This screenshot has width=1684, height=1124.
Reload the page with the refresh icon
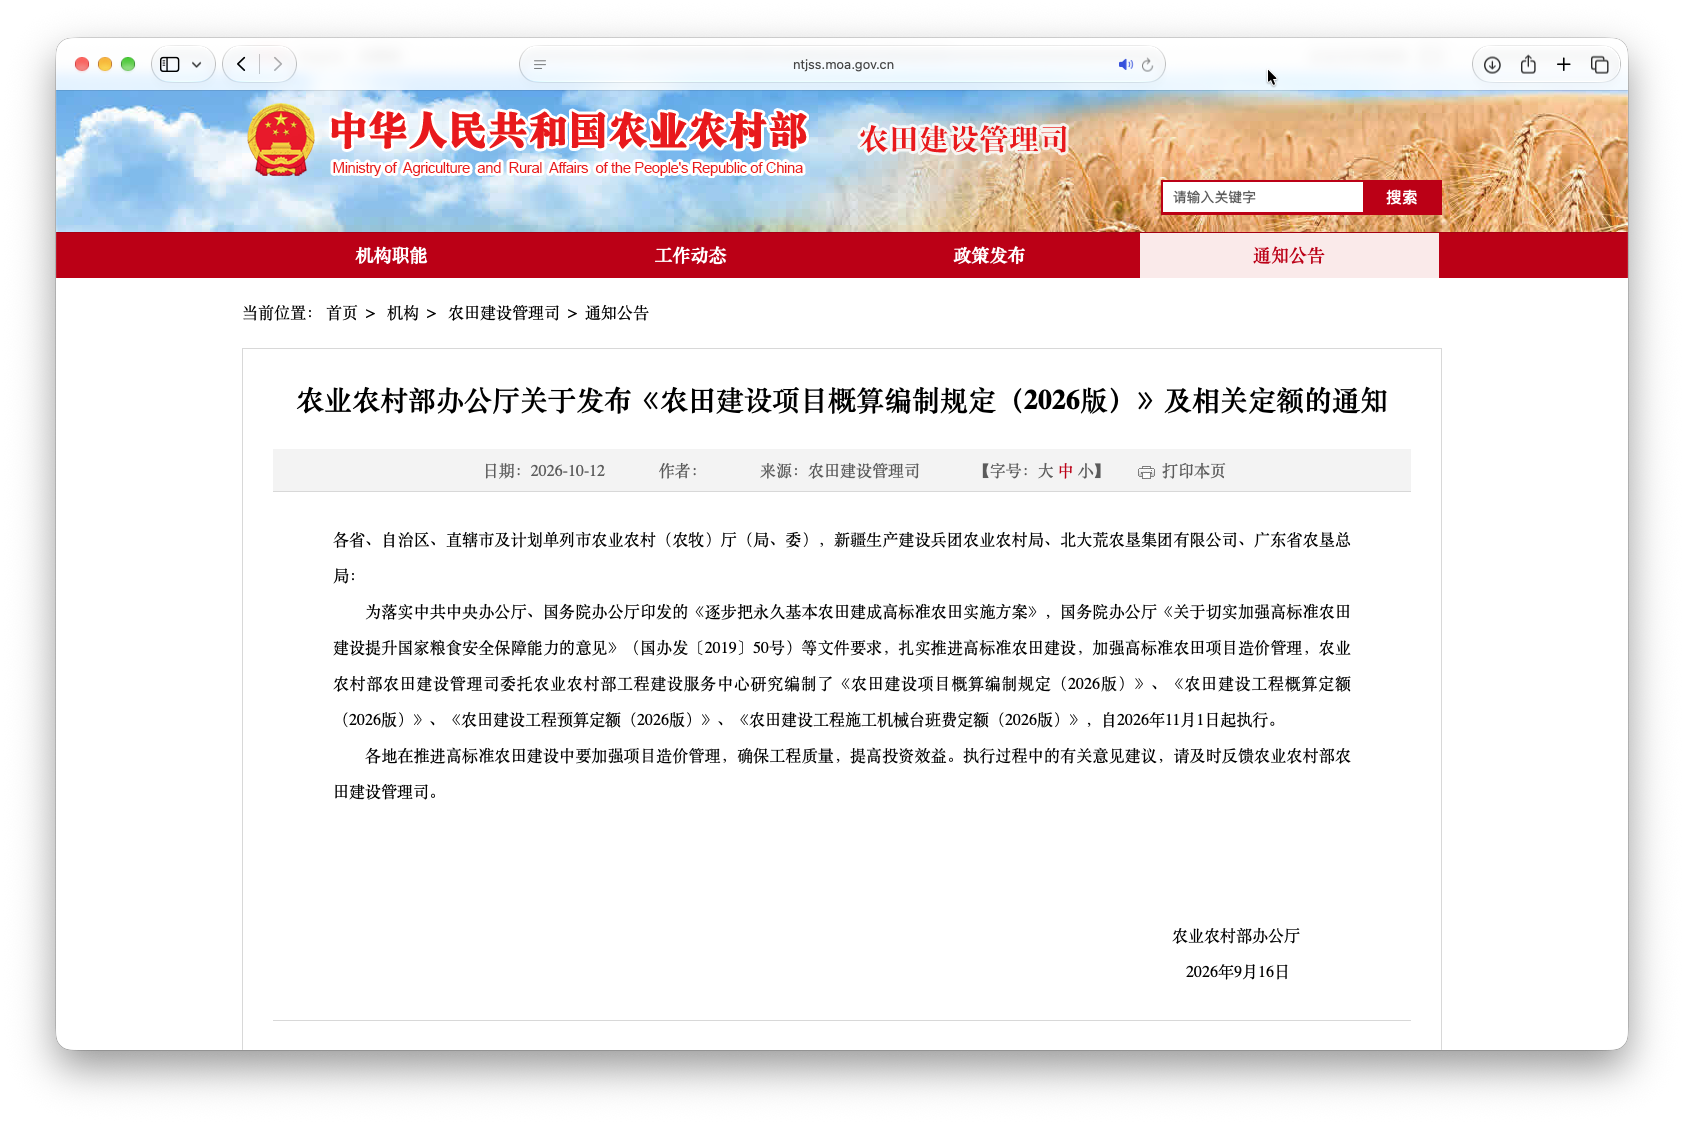[x=1147, y=64]
